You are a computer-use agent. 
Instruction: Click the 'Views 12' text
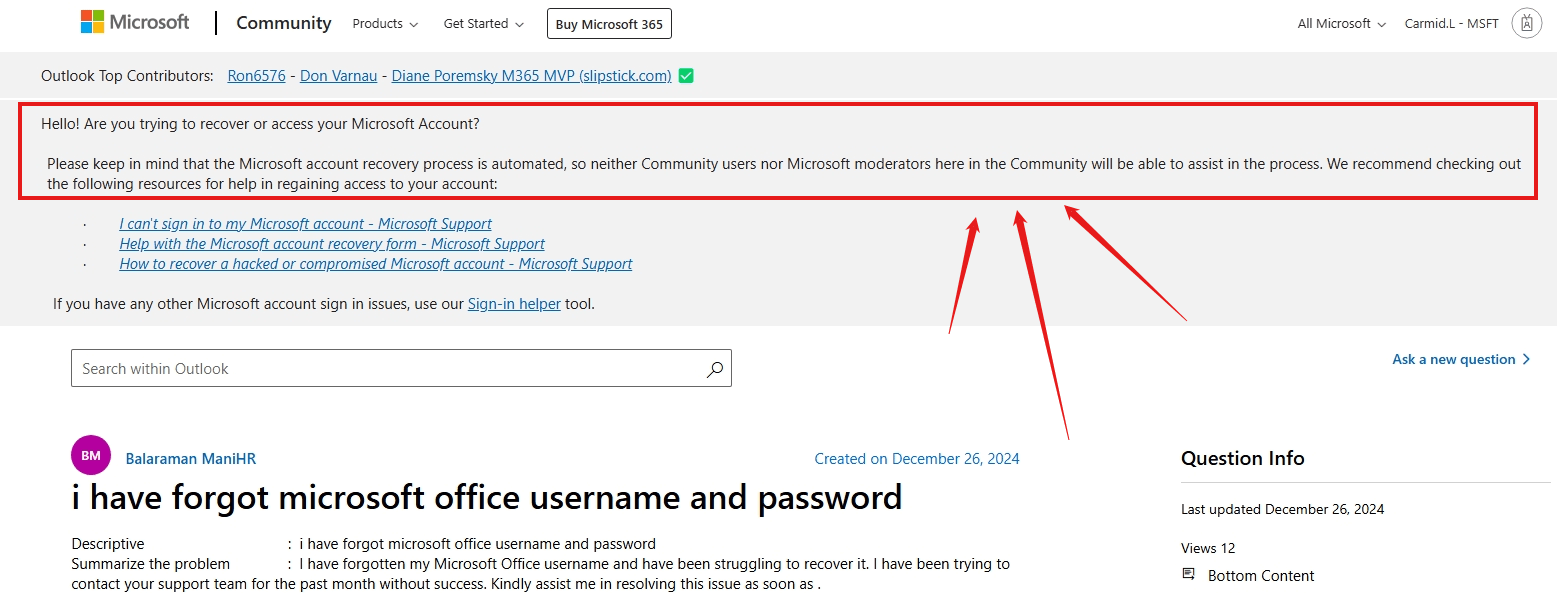[x=1208, y=548]
